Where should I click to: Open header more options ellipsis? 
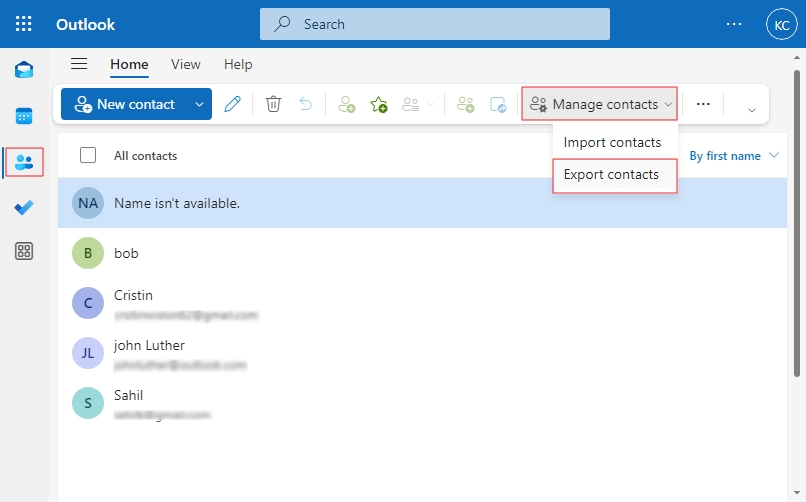(x=734, y=24)
